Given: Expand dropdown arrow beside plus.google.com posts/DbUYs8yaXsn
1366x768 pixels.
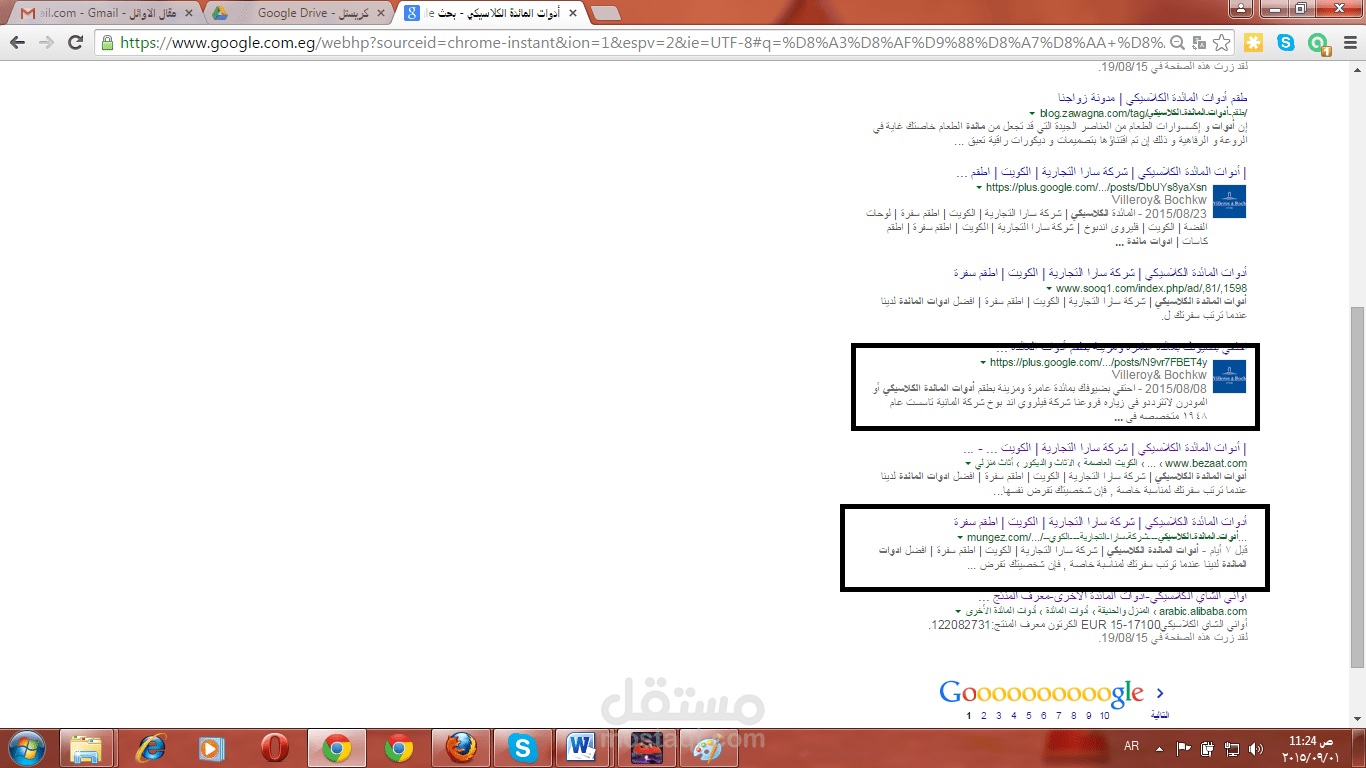Looking at the screenshot, I should [x=980, y=188].
